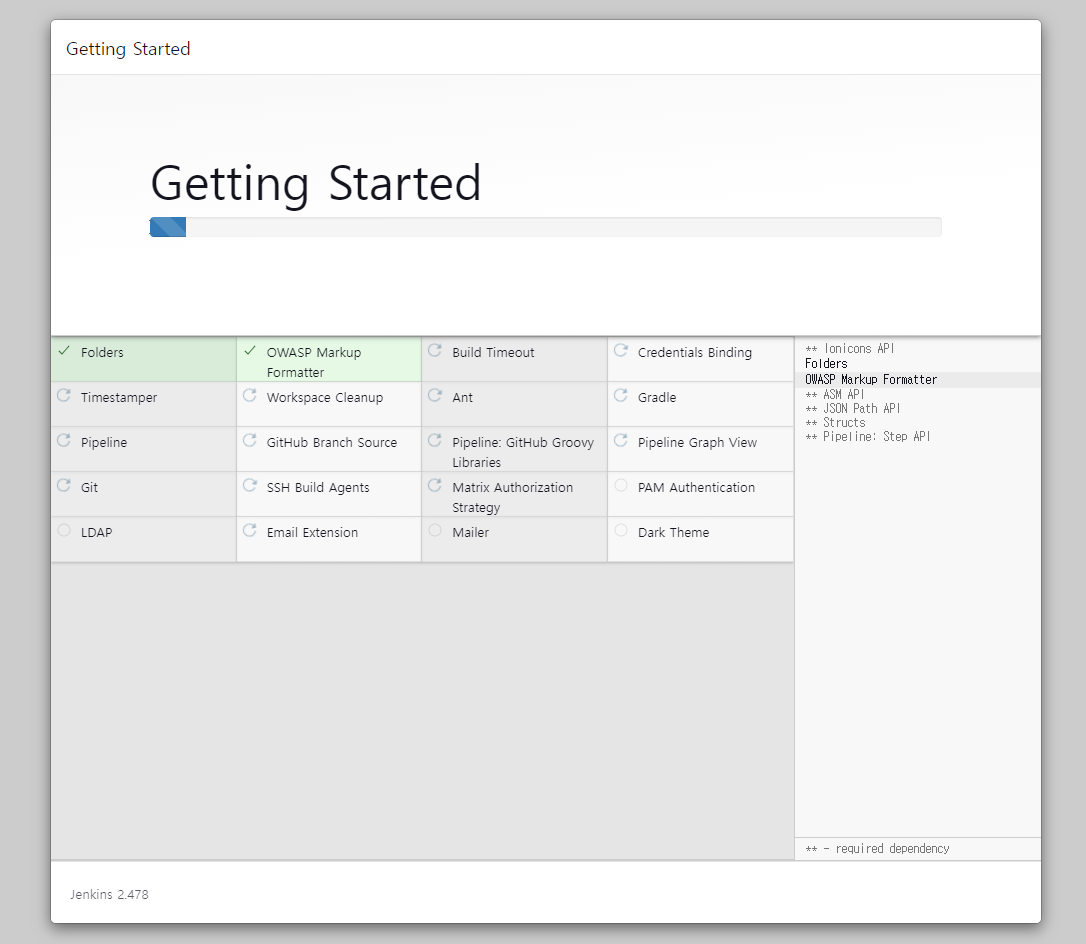Click the PAM Authentication label
Screen dimensions: 1086x944
coord(696,488)
